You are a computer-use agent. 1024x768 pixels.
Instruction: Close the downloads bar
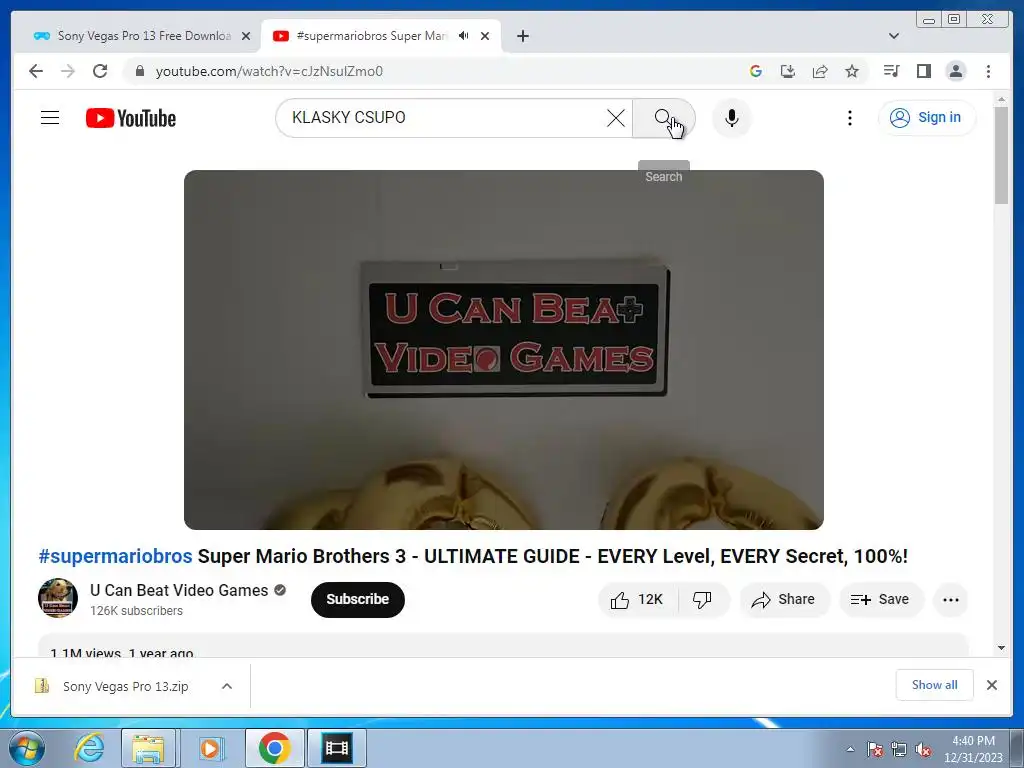click(x=991, y=684)
